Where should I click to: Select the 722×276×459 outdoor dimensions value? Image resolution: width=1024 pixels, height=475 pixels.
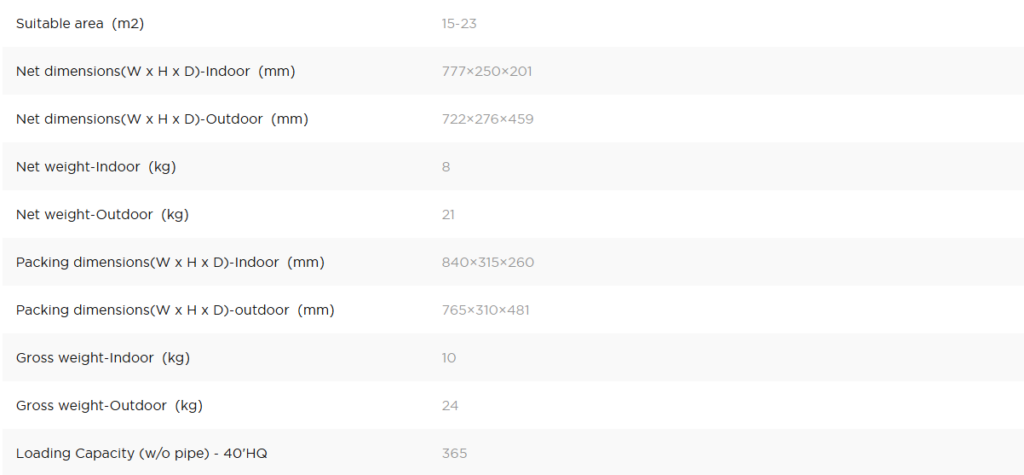point(487,119)
